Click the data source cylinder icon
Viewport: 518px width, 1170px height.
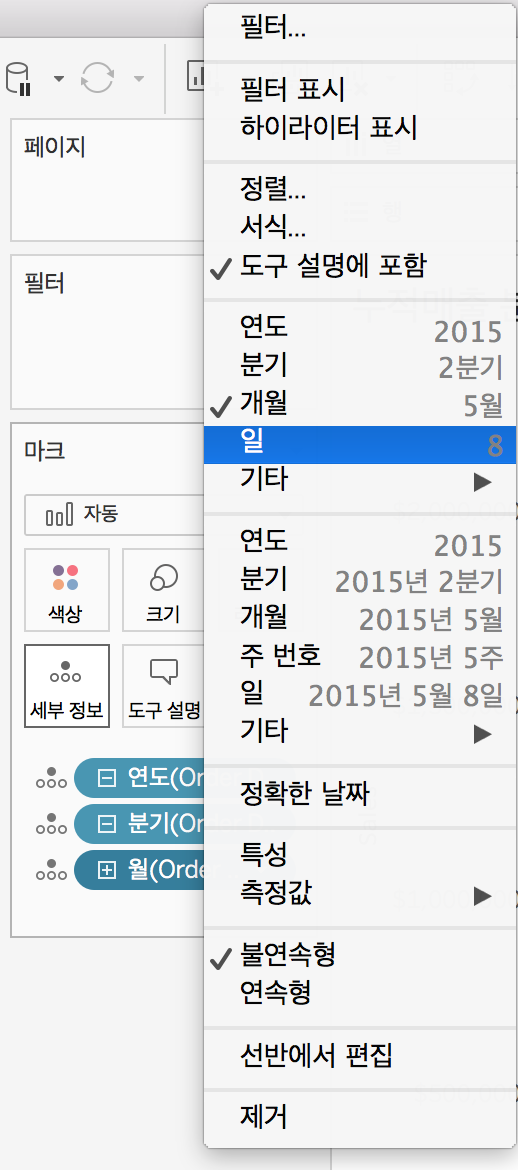[x=20, y=79]
